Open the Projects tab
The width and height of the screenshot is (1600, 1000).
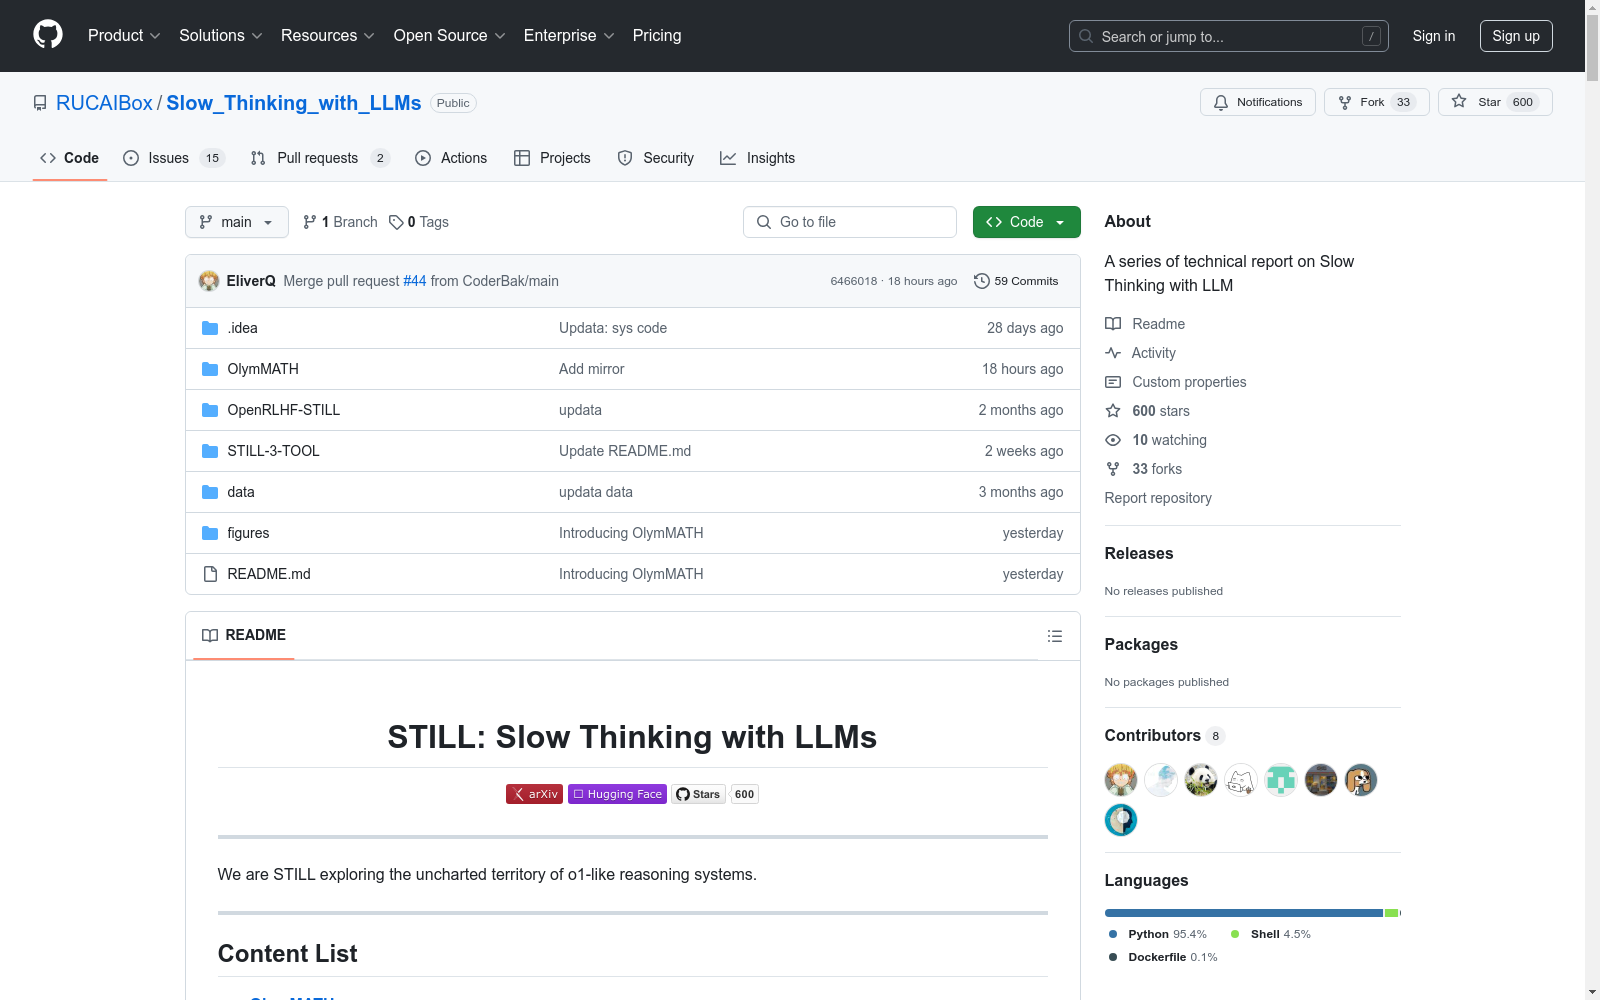point(552,158)
